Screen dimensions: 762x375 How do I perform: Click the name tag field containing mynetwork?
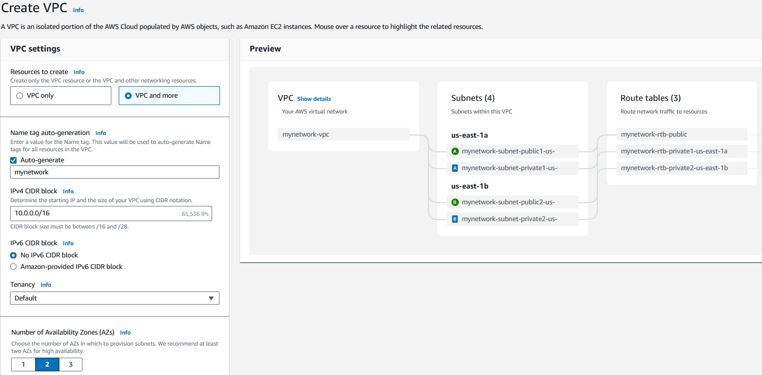pyautogui.click(x=115, y=172)
